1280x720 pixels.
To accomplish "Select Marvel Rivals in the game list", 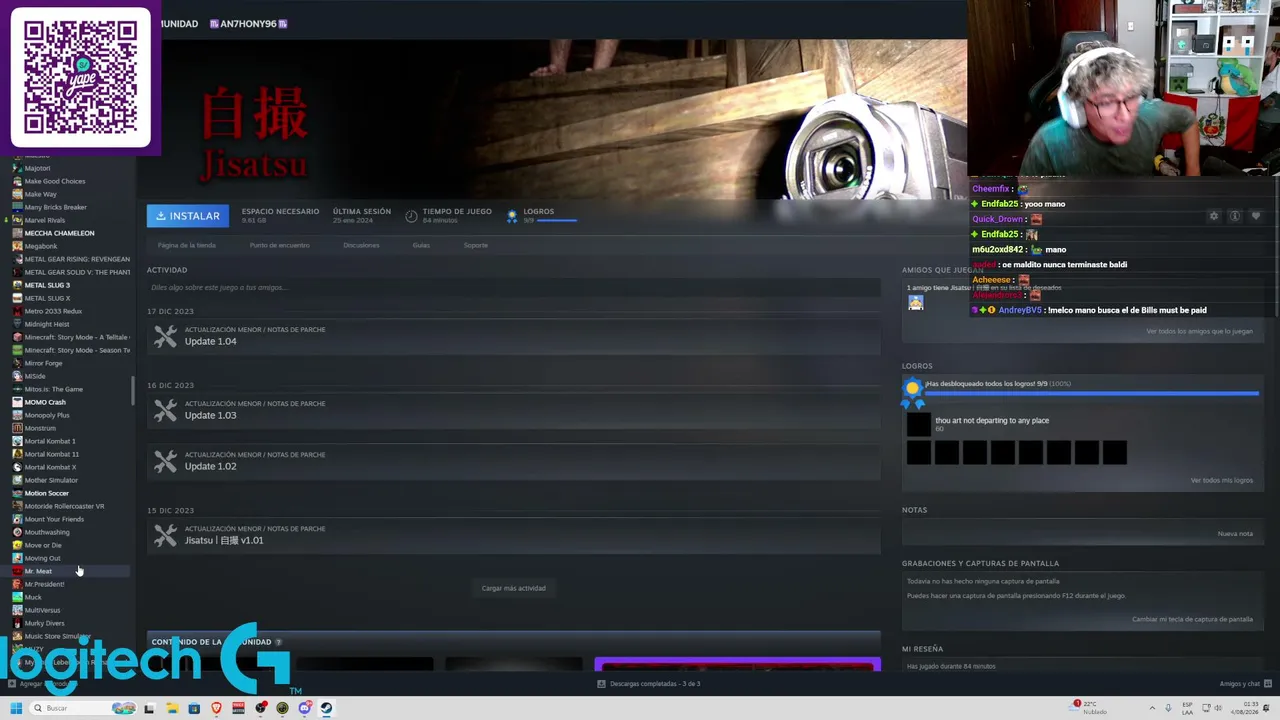I will [45, 220].
